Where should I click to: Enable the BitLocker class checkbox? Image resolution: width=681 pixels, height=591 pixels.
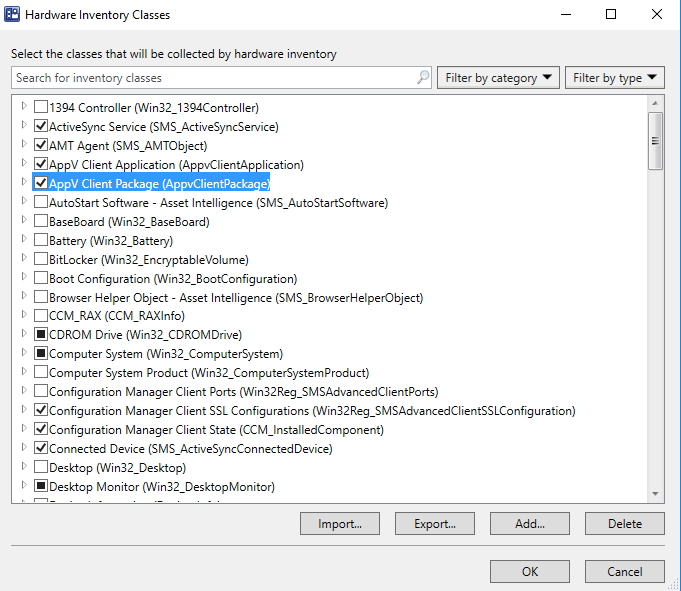coord(41,258)
